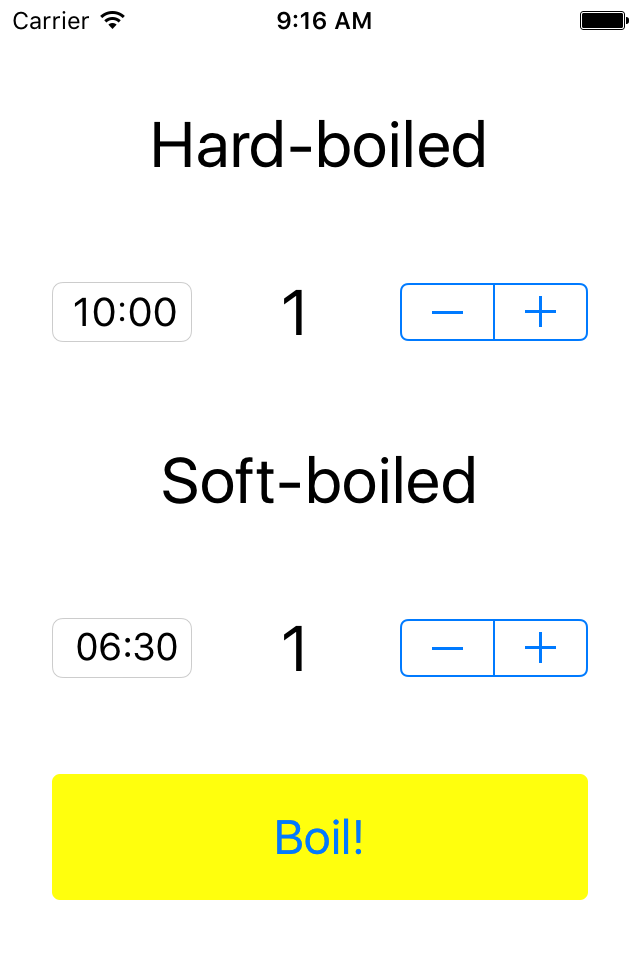Tap the Wi-Fi signal icon in status bar
This screenshot has width=640, height=960.
113,21
